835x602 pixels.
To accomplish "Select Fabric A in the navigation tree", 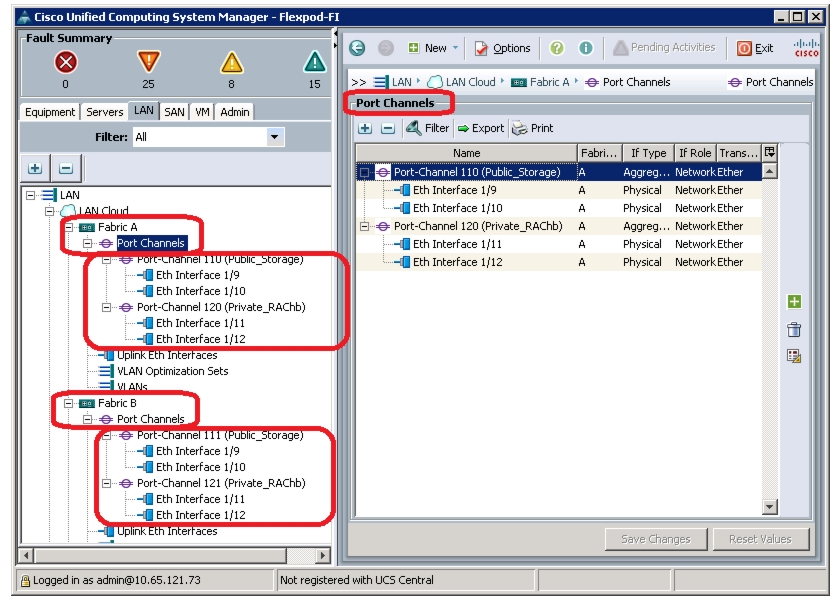I will click(x=117, y=227).
